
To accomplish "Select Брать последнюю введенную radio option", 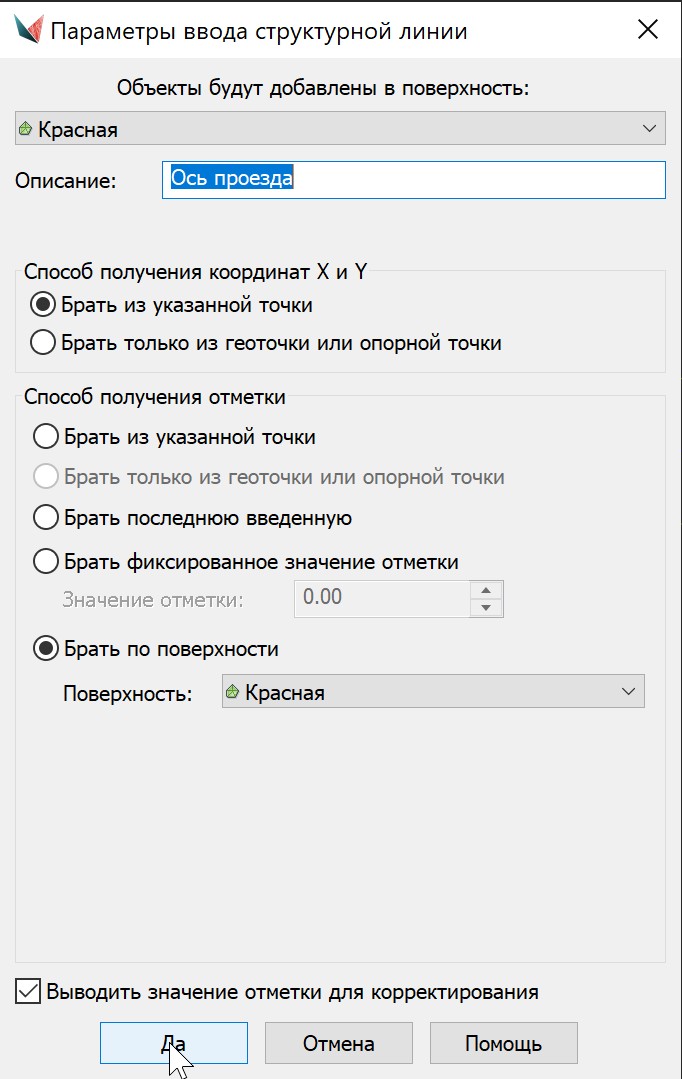I will pos(46,517).
